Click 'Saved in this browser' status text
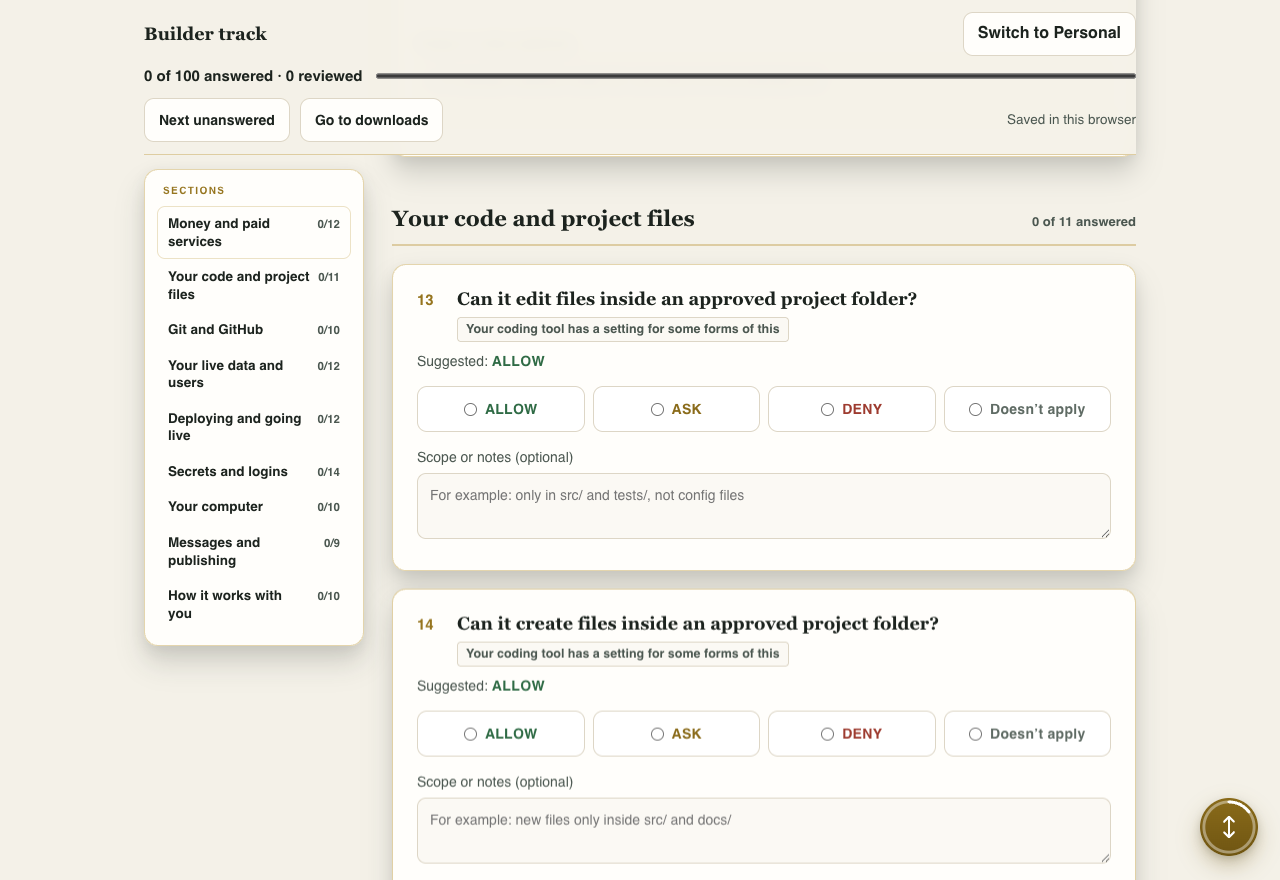This screenshot has height=880, width=1280. click(1071, 120)
